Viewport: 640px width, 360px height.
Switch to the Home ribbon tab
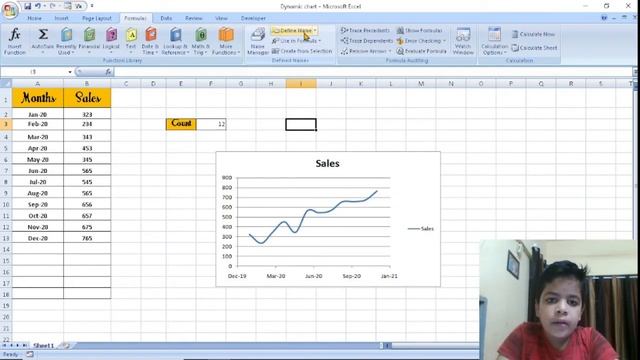coord(34,18)
